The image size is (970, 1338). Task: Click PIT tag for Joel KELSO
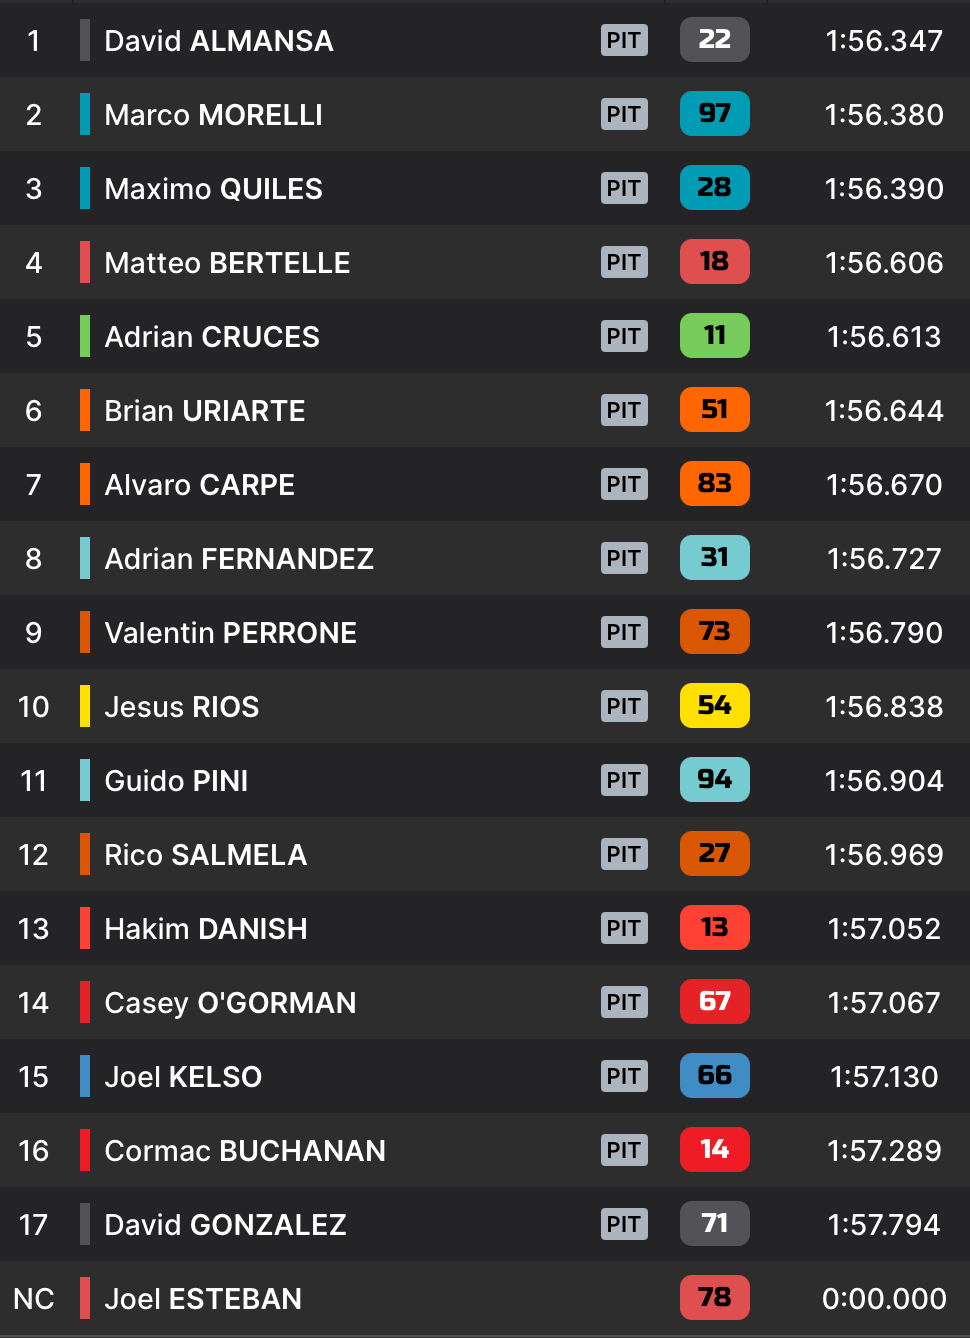click(x=624, y=1076)
